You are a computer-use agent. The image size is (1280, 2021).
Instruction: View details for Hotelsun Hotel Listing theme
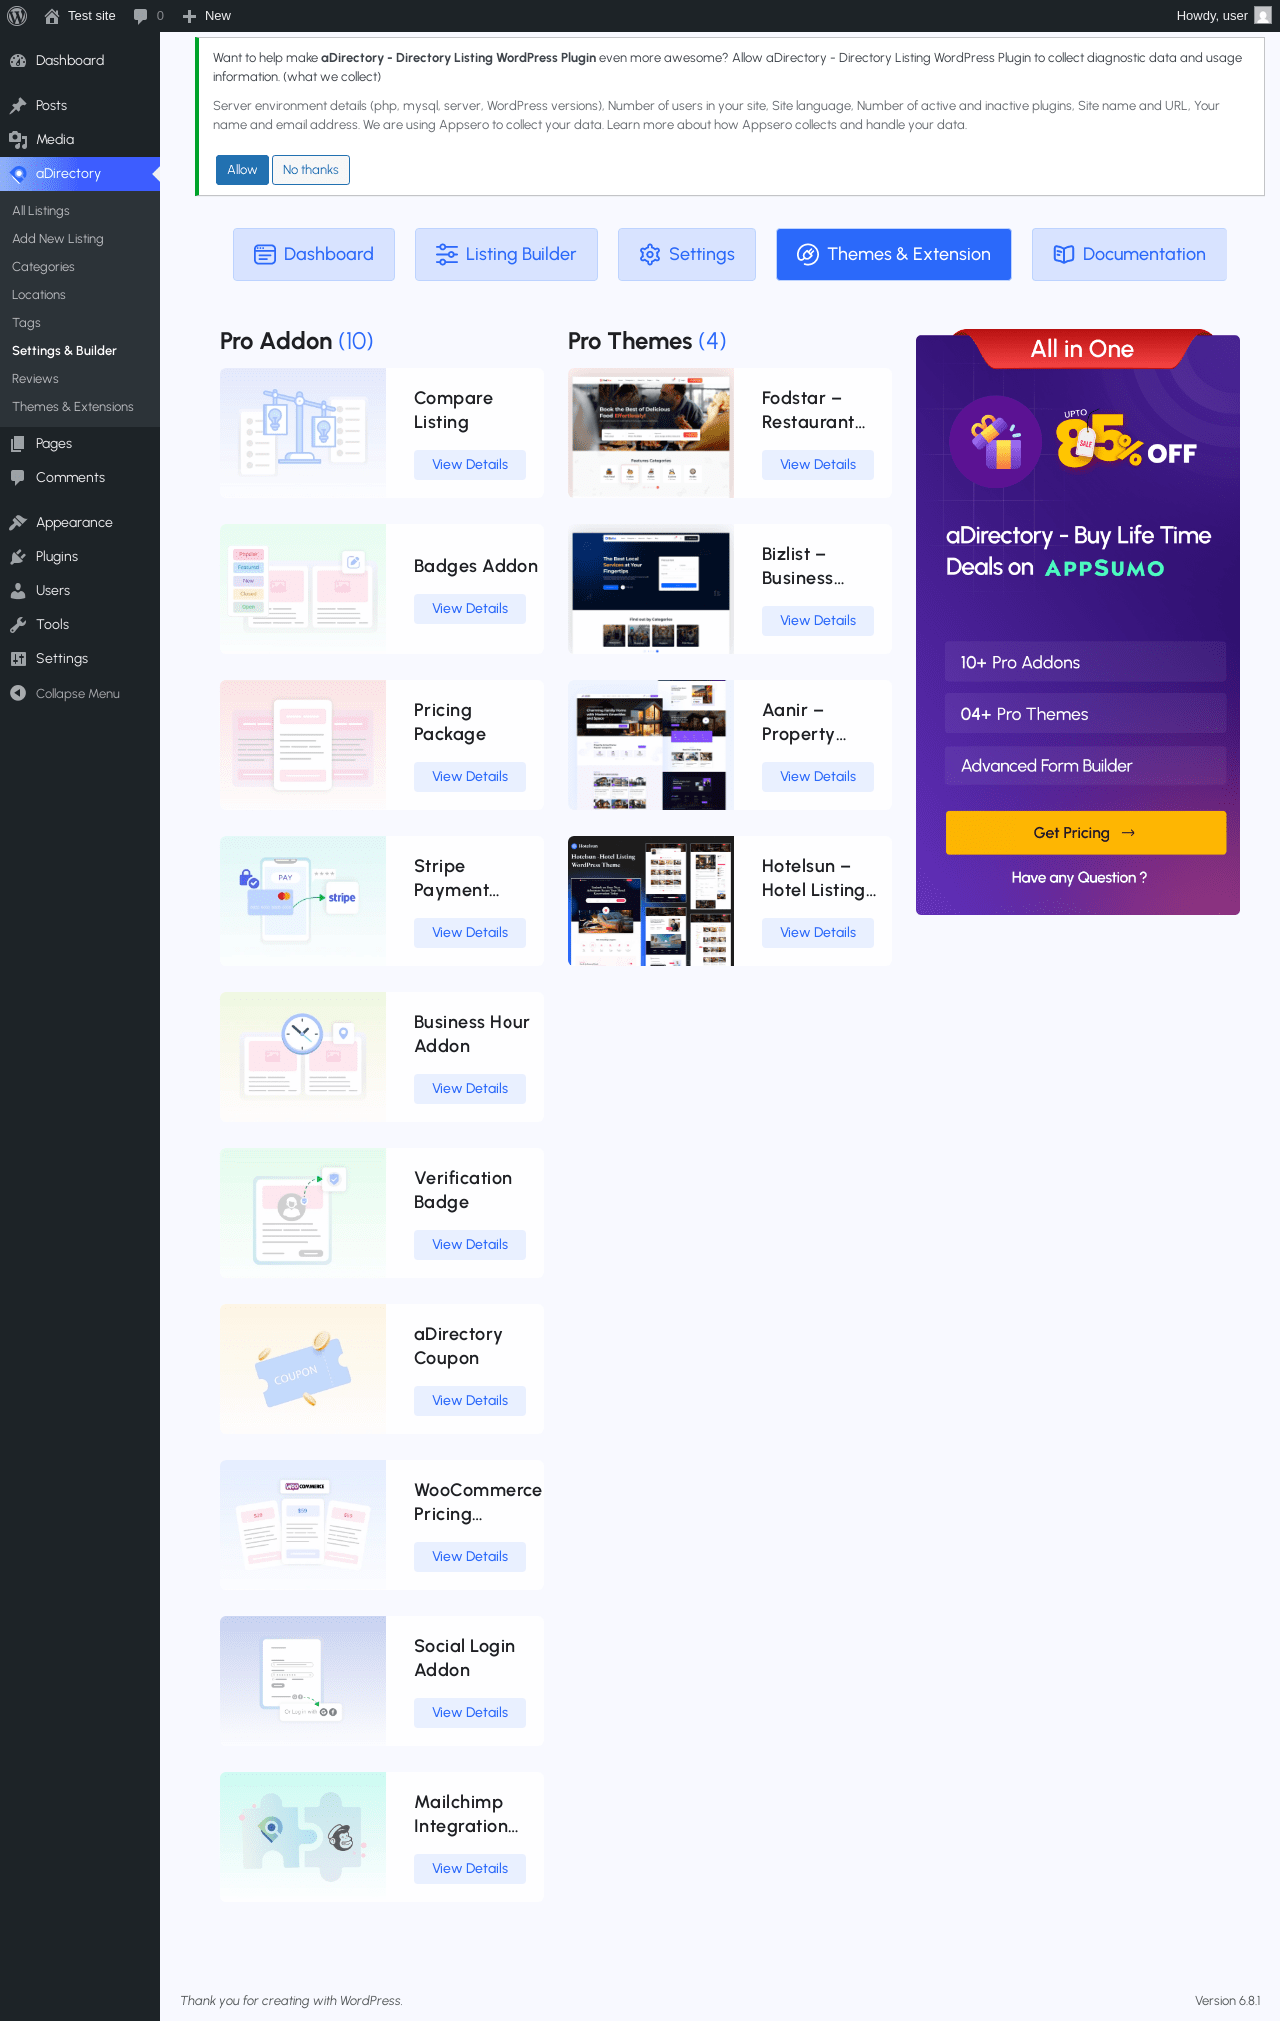tap(818, 933)
